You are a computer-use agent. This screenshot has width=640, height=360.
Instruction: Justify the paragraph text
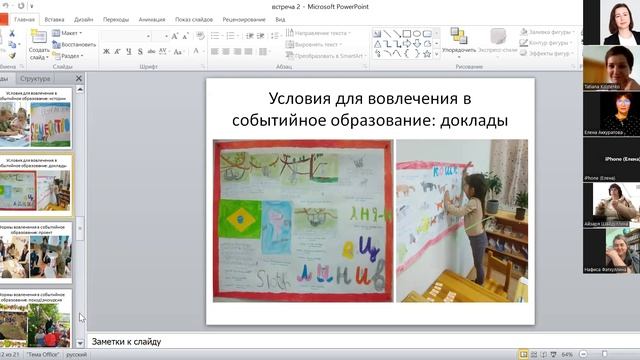[x=248, y=51]
